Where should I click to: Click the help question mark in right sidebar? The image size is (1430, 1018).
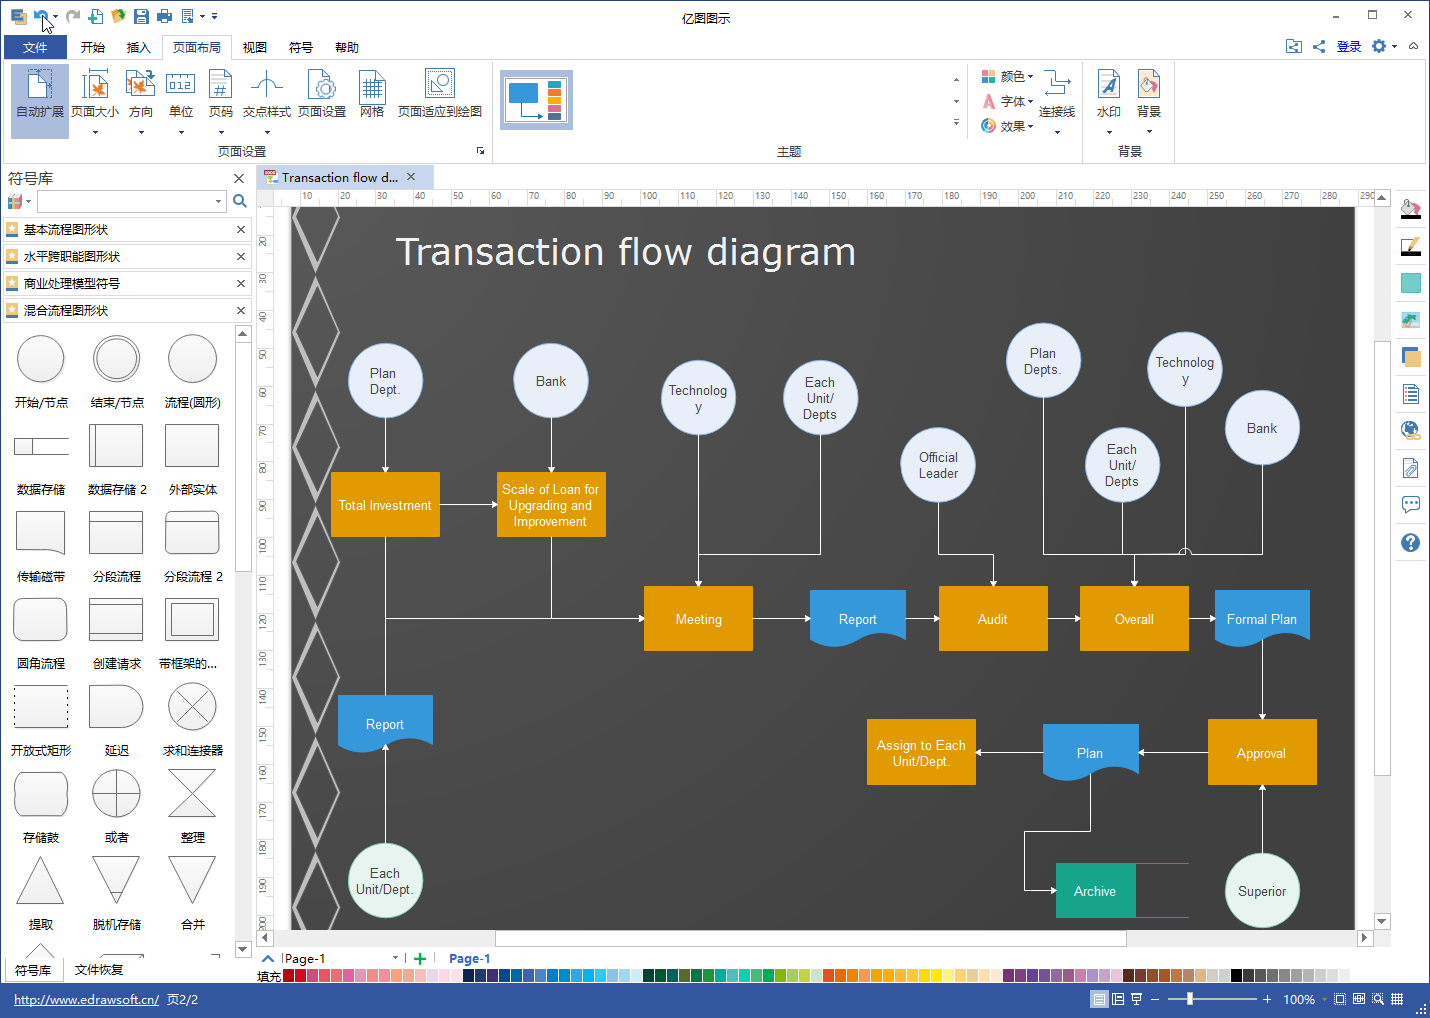click(1410, 542)
